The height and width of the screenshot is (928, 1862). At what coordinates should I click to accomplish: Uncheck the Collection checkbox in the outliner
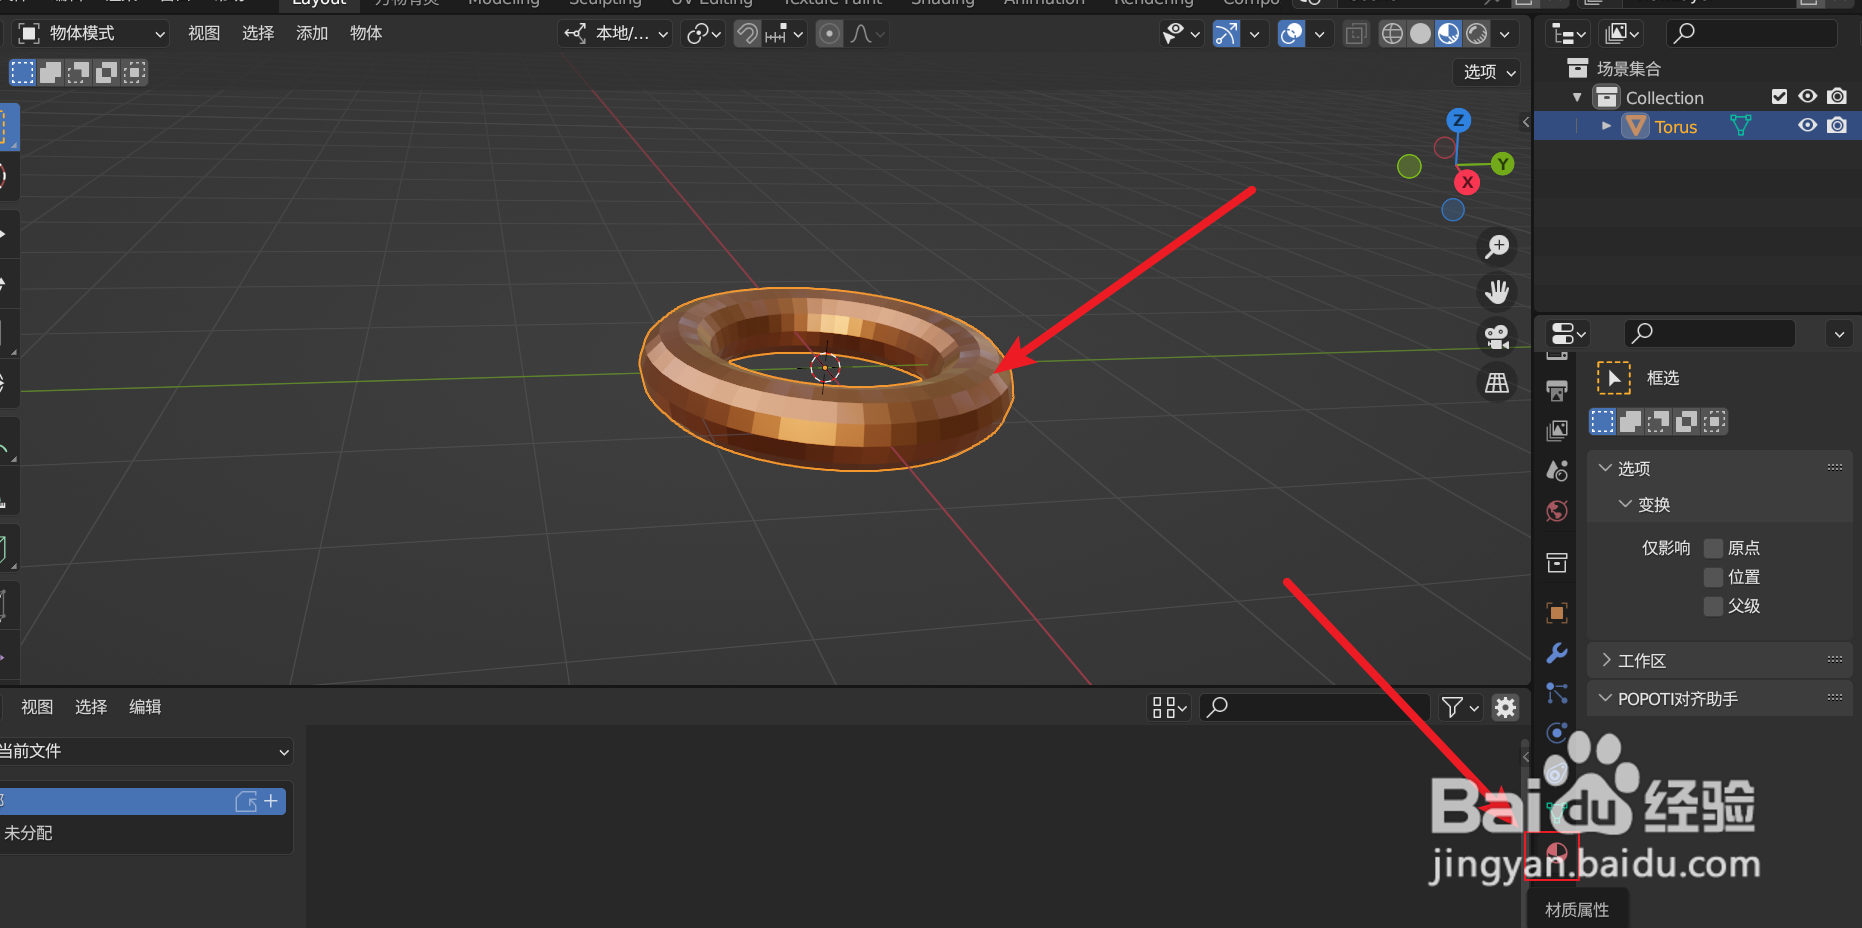coord(1780,96)
